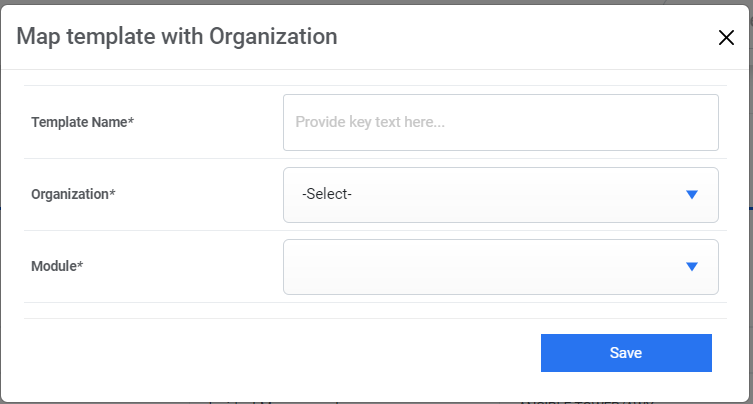Select the "-Select-" placeholder in Organization
Image resolution: width=753 pixels, height=404 pixels.
327,194
